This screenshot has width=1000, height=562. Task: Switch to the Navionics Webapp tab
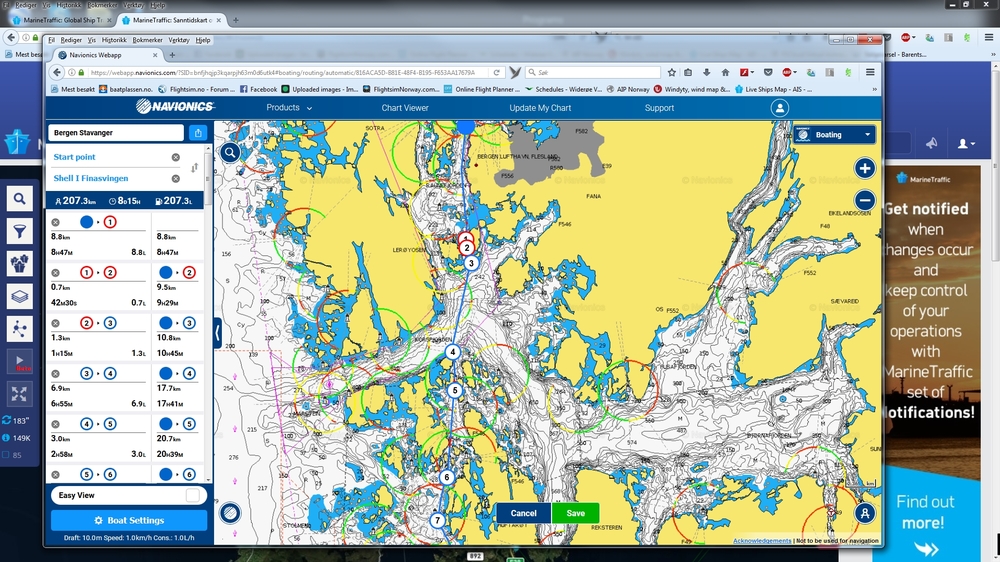click(105, 55)
